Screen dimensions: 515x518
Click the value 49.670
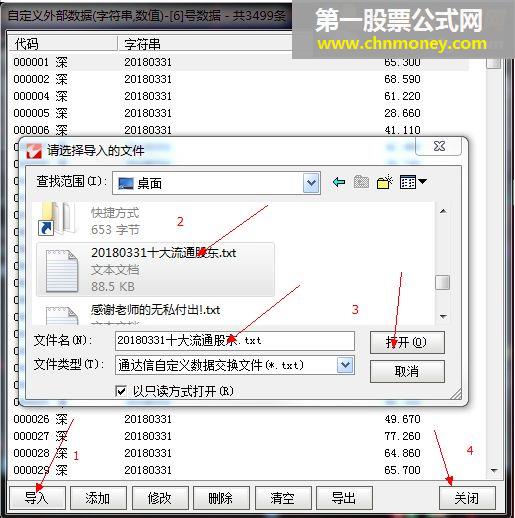point(402,419)
